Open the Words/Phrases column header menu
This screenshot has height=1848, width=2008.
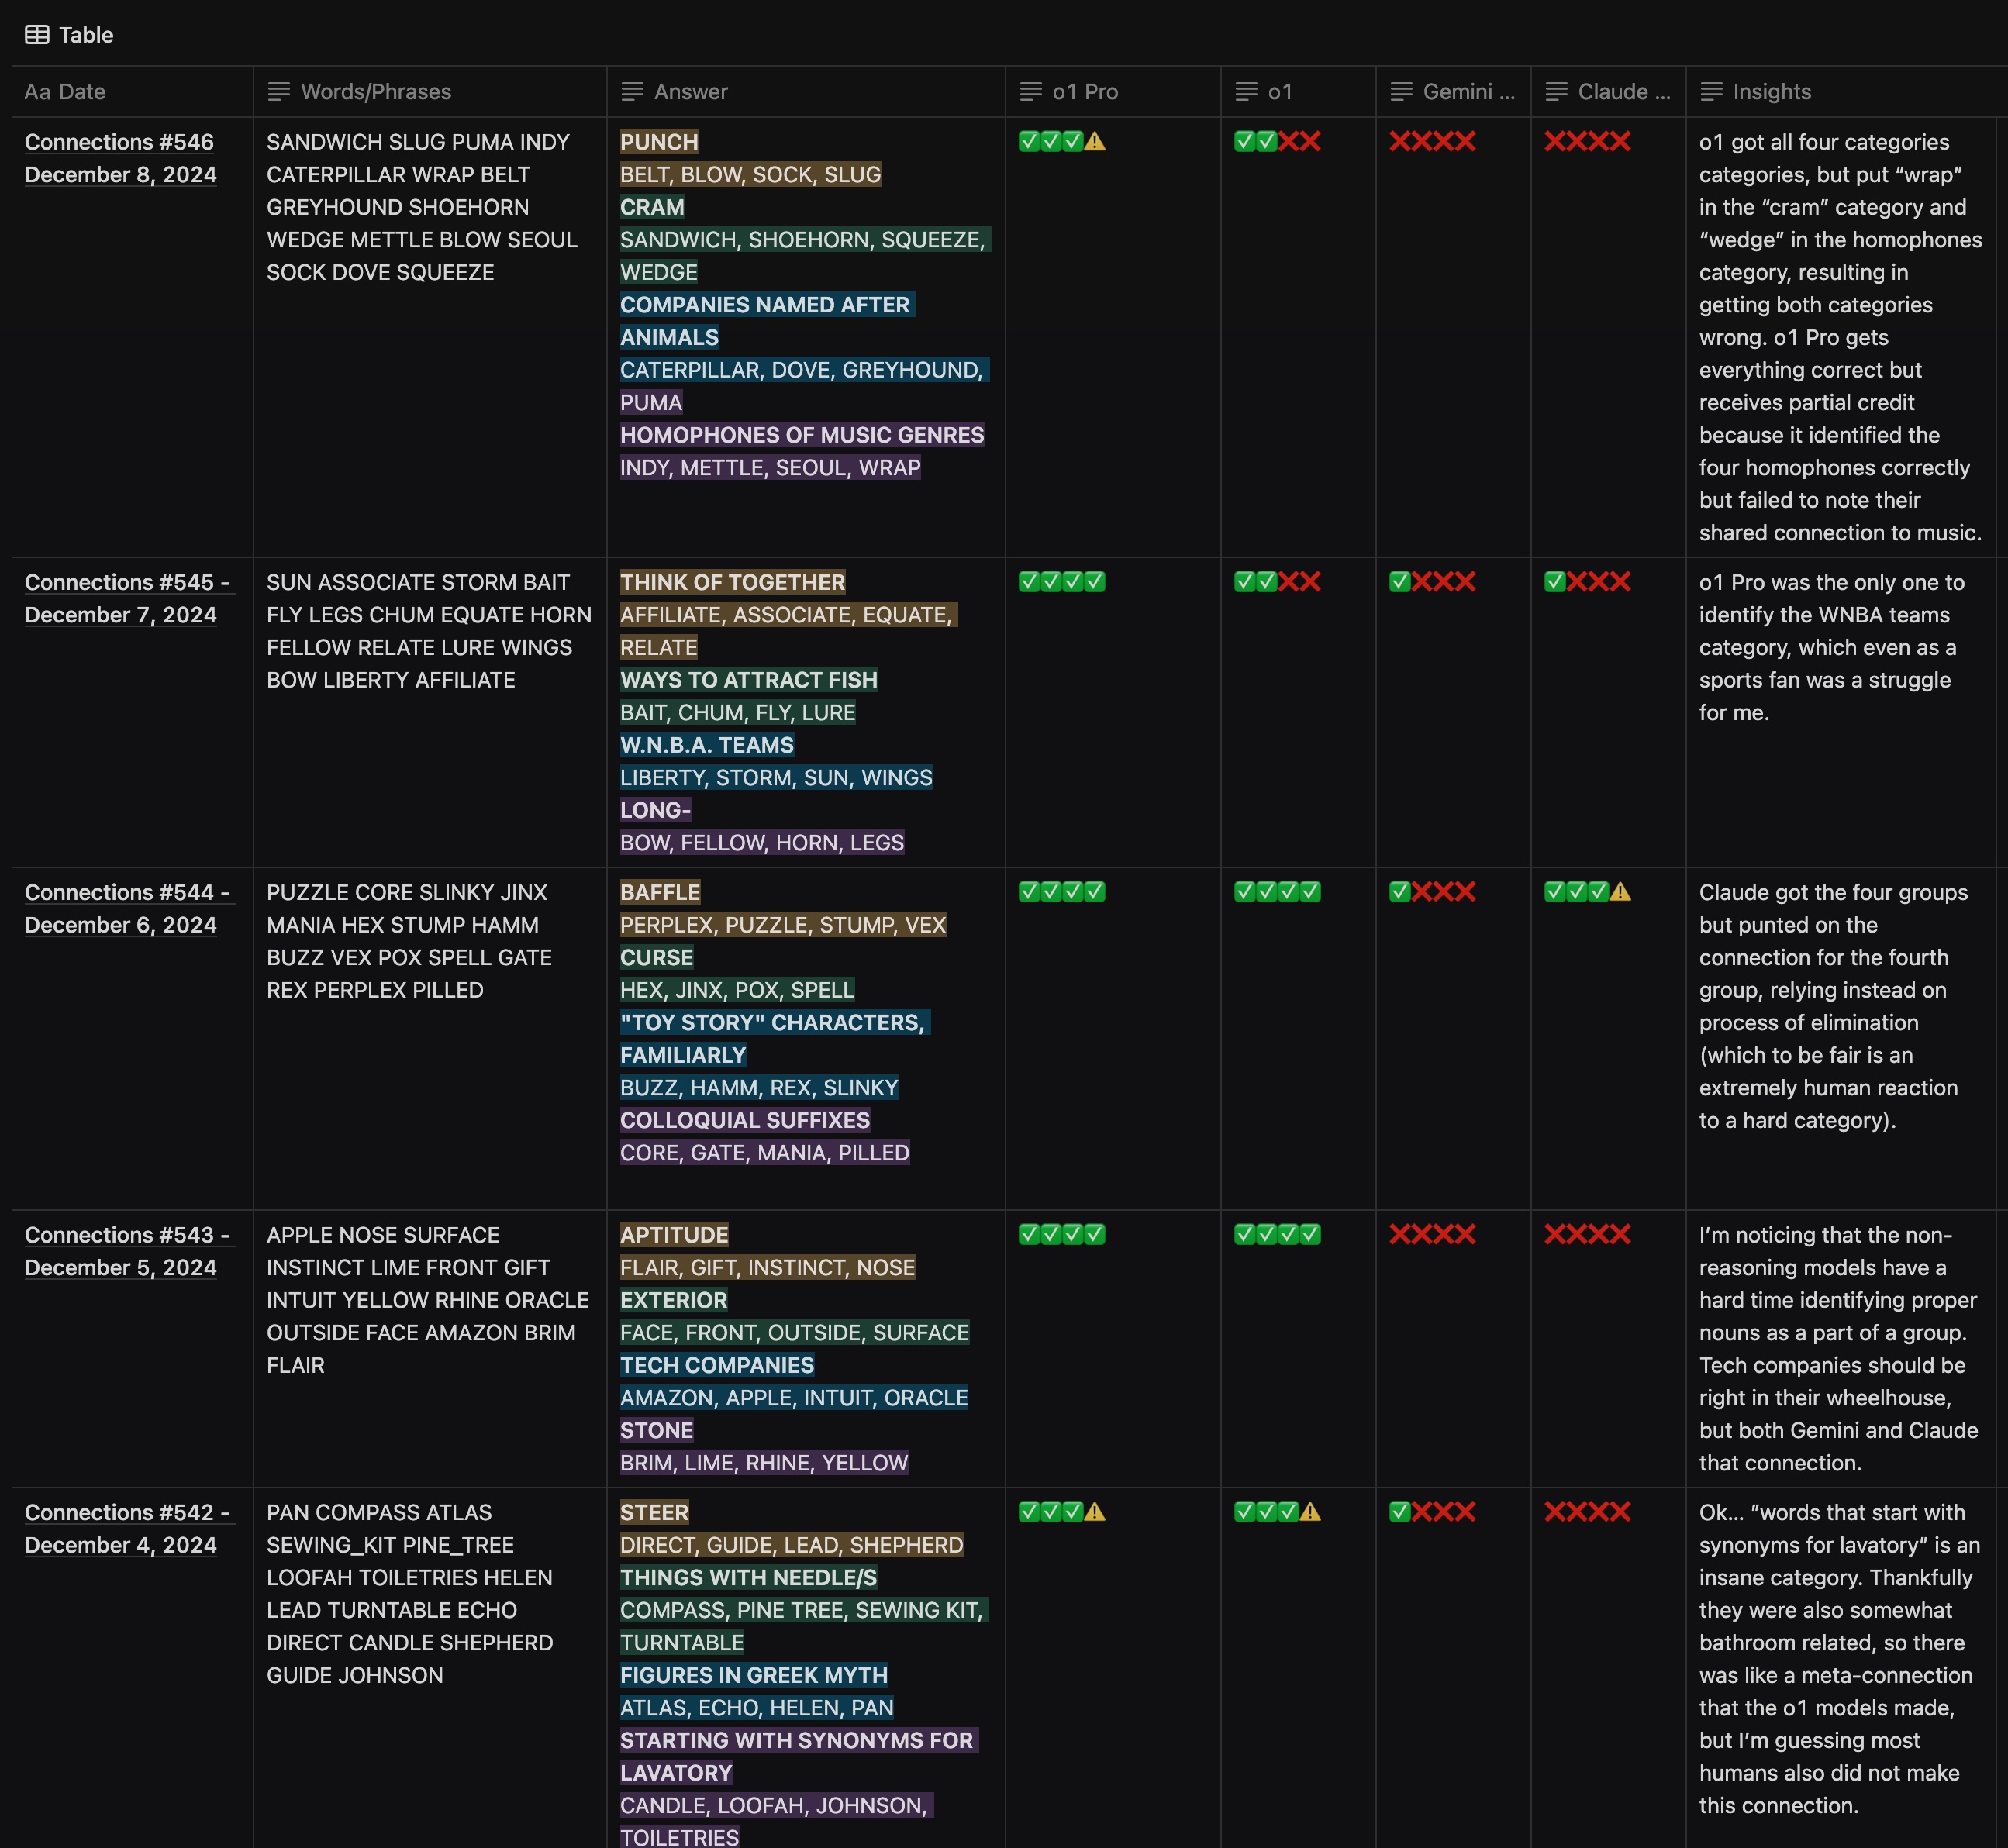(x=430, y=92)
